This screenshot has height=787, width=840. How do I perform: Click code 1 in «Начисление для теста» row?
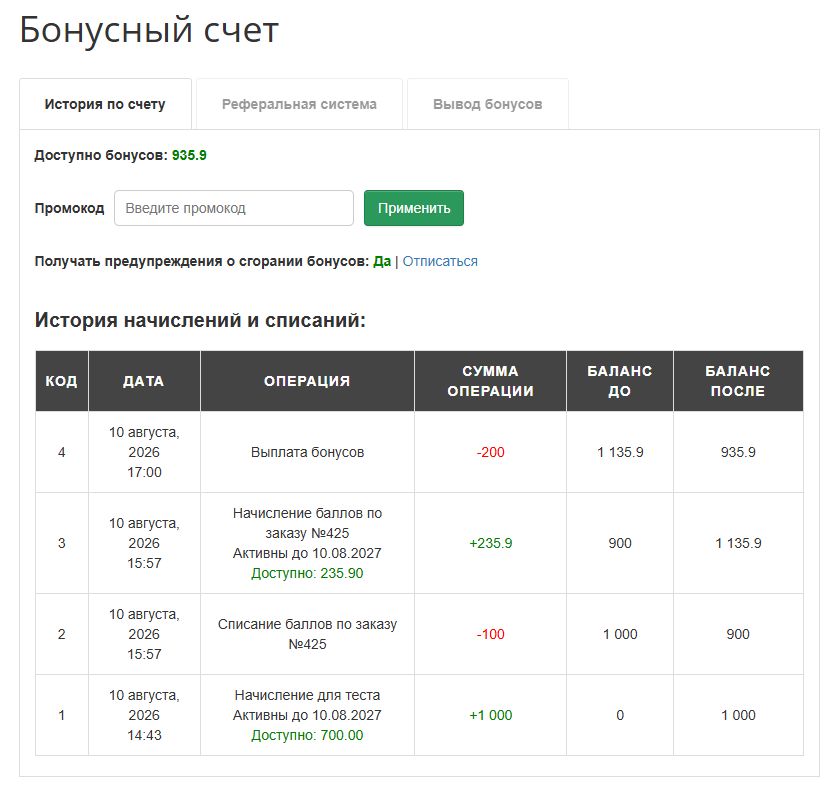pyautogui.click(x=62, y=715)
